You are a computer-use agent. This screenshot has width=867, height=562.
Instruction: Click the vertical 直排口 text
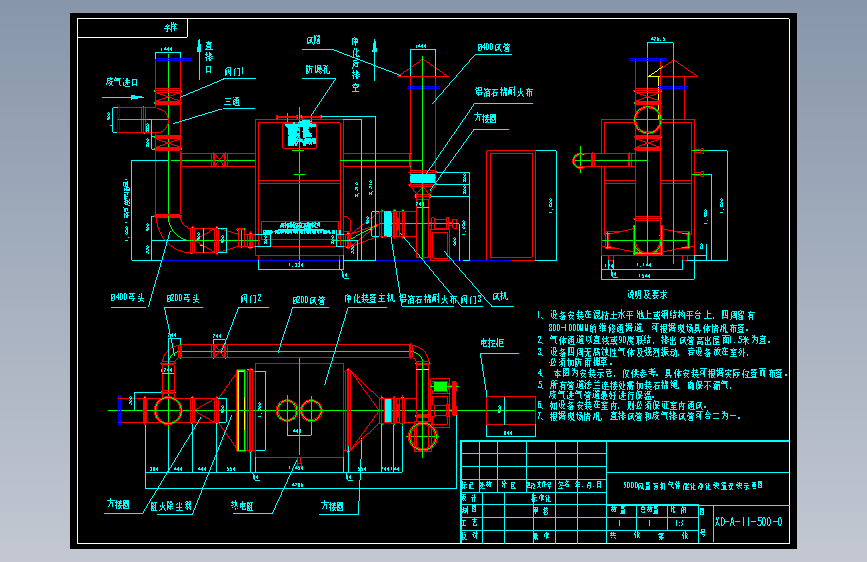tap(208, 58)
